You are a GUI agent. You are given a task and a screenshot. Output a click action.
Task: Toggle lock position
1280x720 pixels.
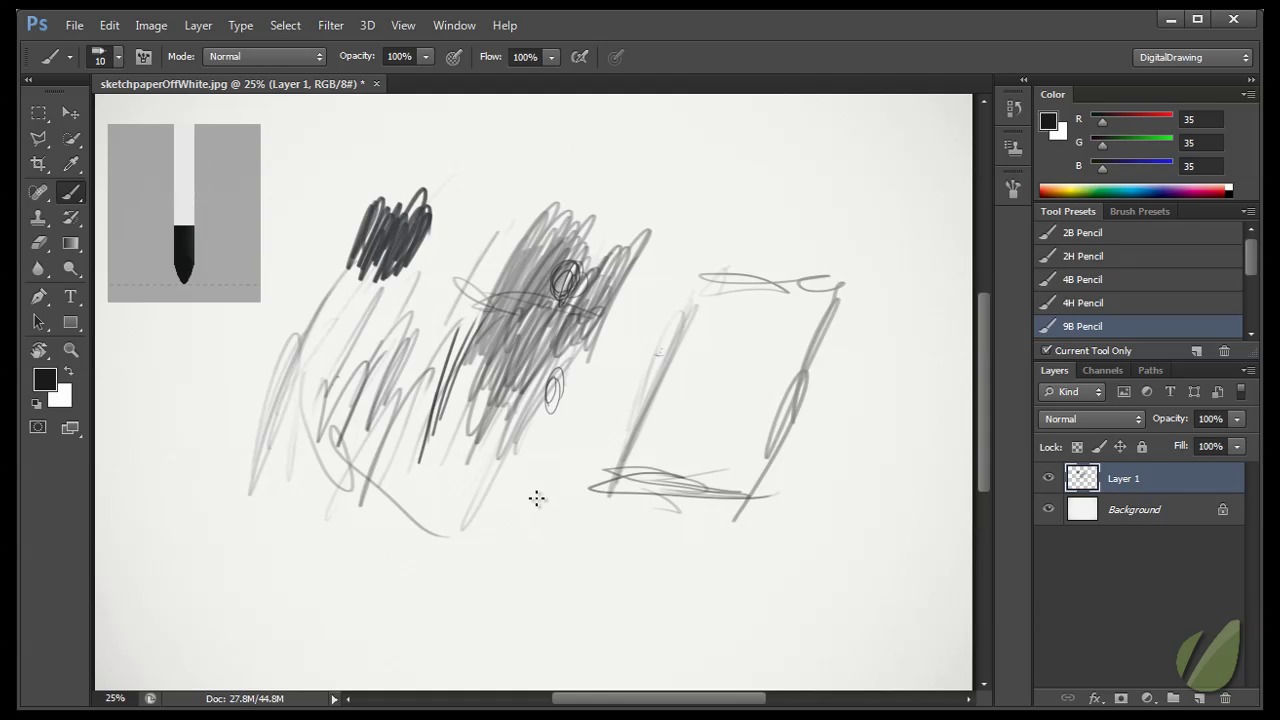point(1120,447)
